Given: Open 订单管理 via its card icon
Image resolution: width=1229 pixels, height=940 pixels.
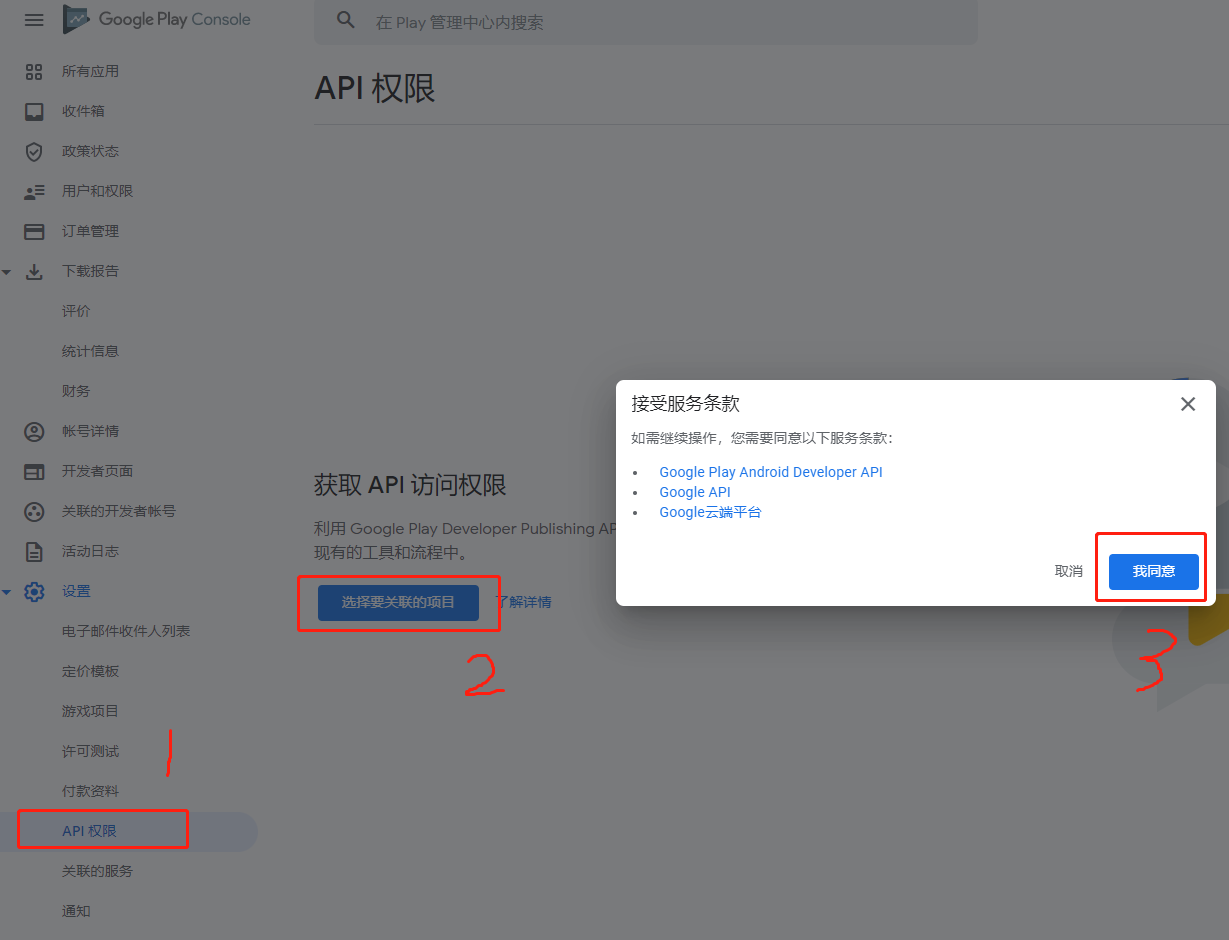Looking at the screenshot, I should [34, 231].
